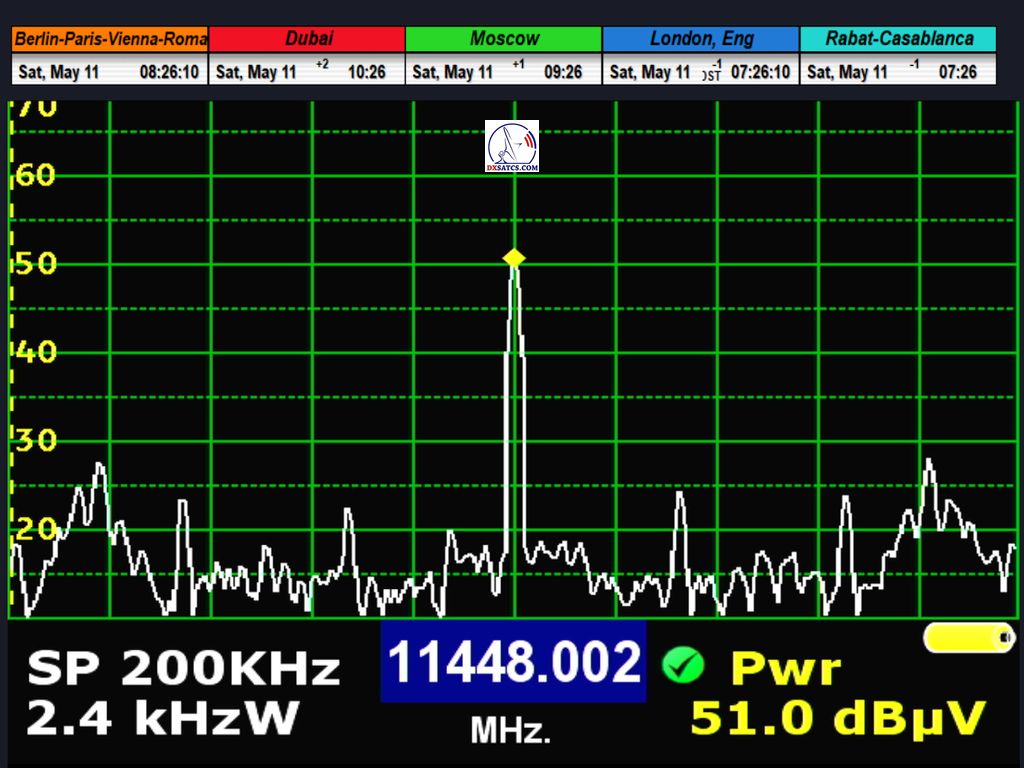The image size is (1024, 768).
Task: Click the 11448.002 frequency field
Action: tap(513, 662)
